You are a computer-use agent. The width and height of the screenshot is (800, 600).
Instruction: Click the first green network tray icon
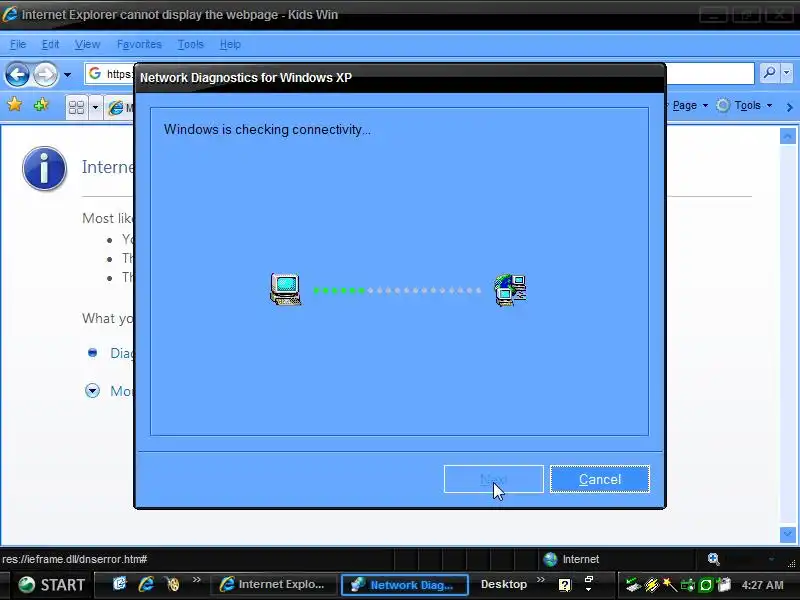tap(633, 585)
